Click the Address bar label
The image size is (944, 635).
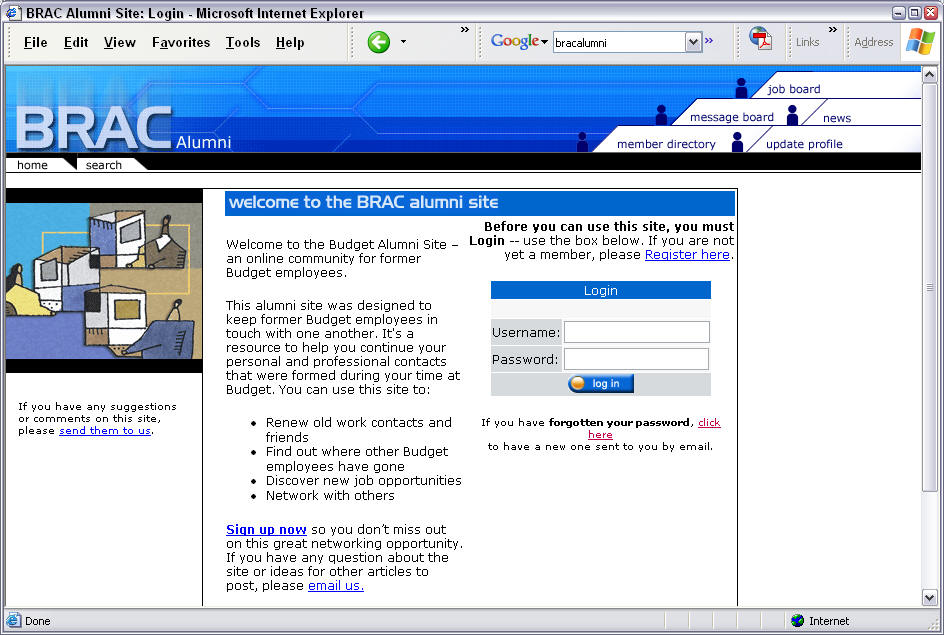point(874,42)
